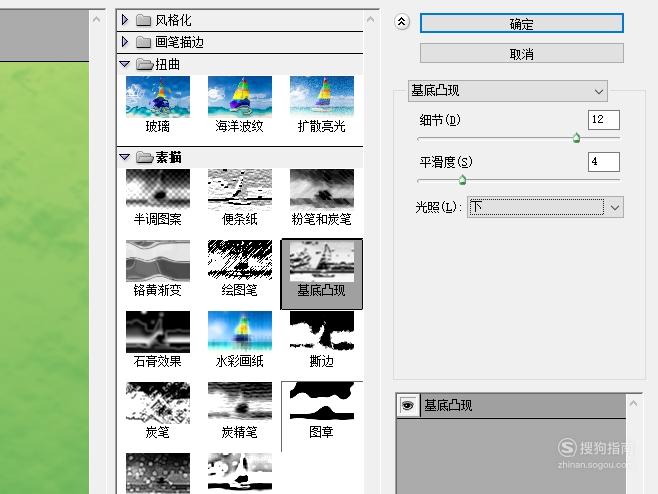Open the 光照 direction dropdown
Image resolution: width=658 pixels, height=494 pixels.
[545, 207]
